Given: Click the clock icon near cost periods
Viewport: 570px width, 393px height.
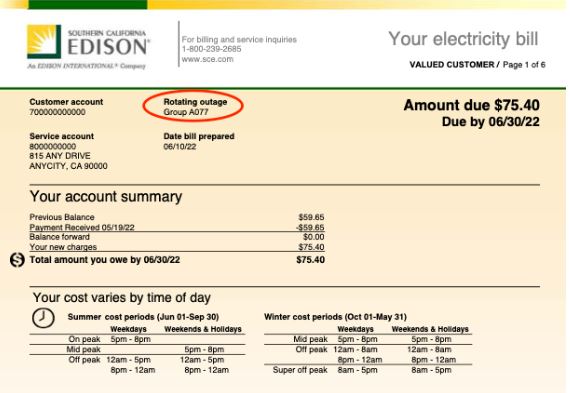Looking at the screenshot, I should (x=43, y=318).
